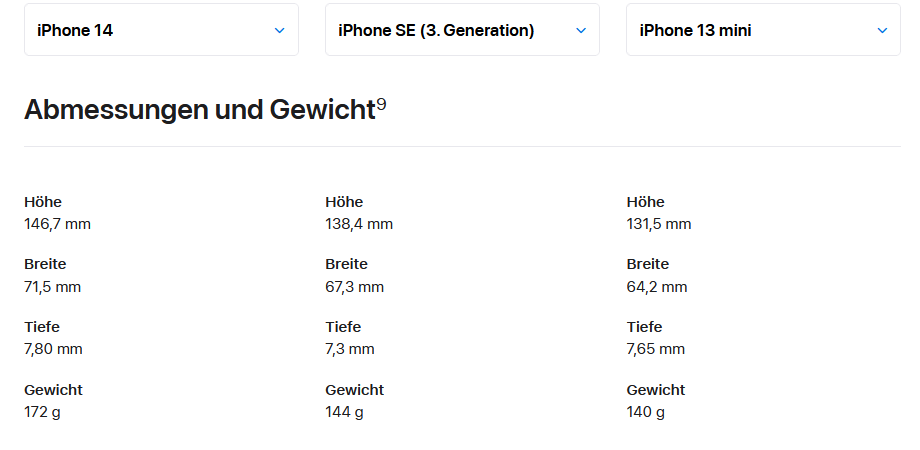Click the iPhone 13 mini depth value 7,65 mm
The height and width of the screenshot is (450, 920).
click(656, 349)
